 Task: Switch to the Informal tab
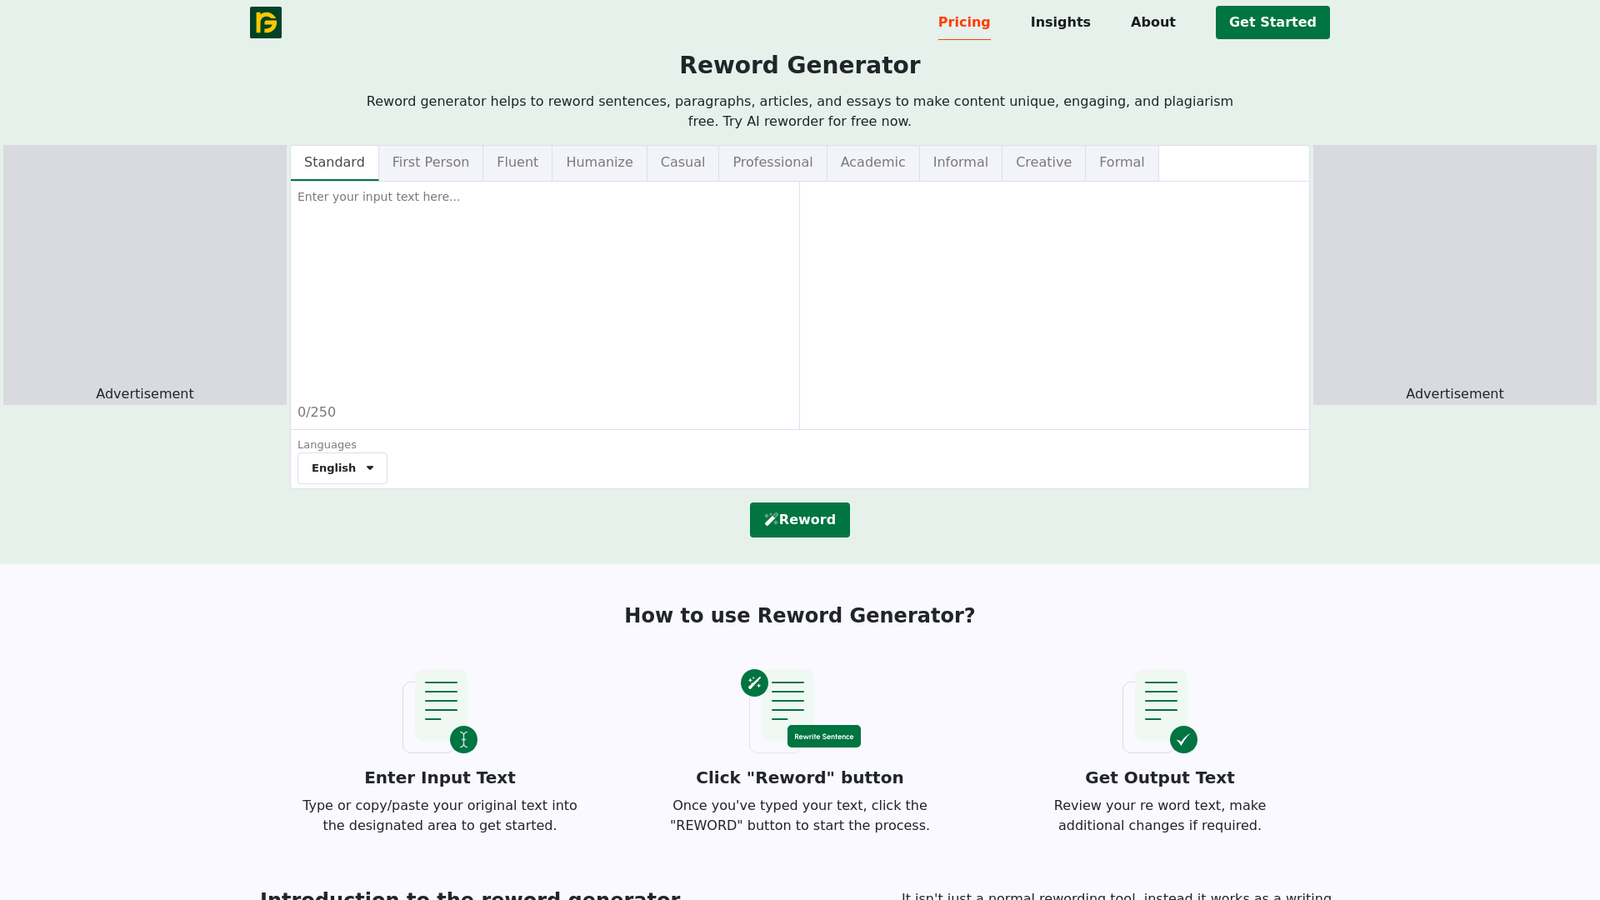click(960, 163)
